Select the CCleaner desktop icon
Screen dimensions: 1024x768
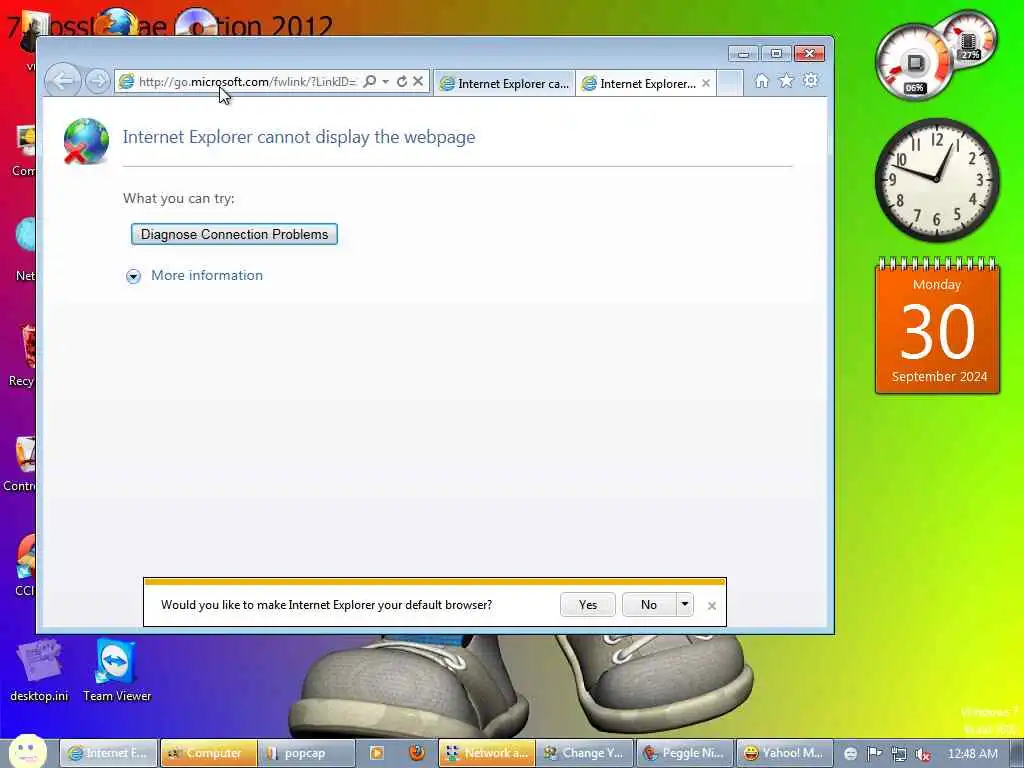tap(25, 566)
